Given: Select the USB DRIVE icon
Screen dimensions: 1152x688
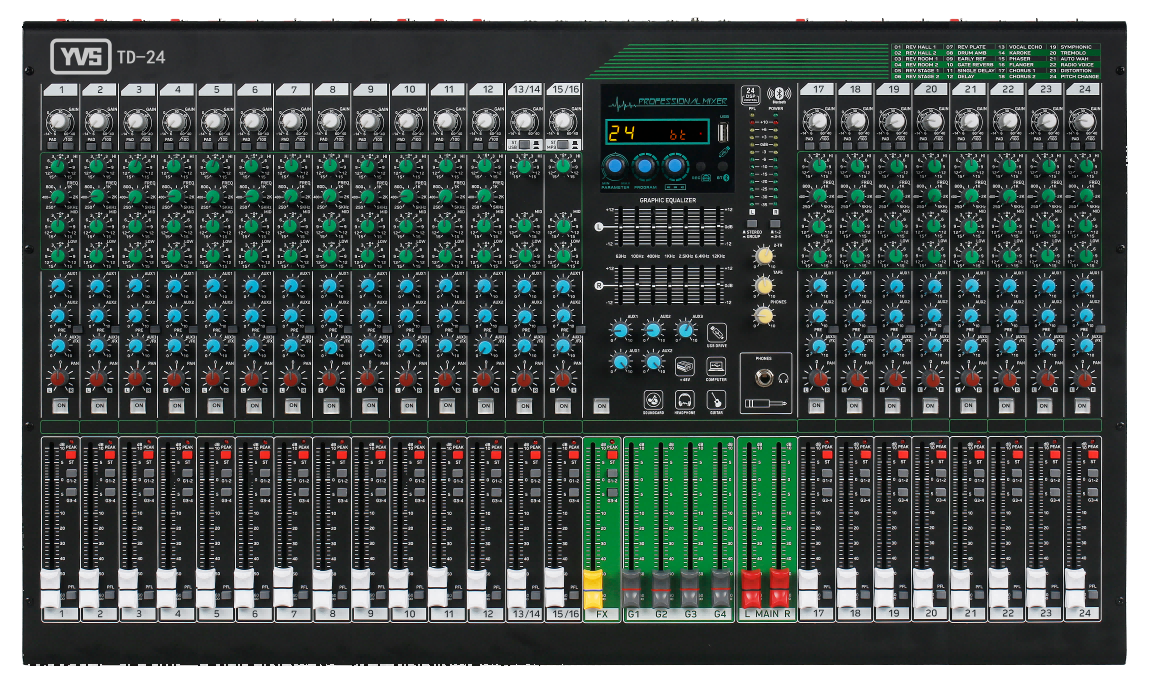Looking at the screenshot, I should 717,333.
